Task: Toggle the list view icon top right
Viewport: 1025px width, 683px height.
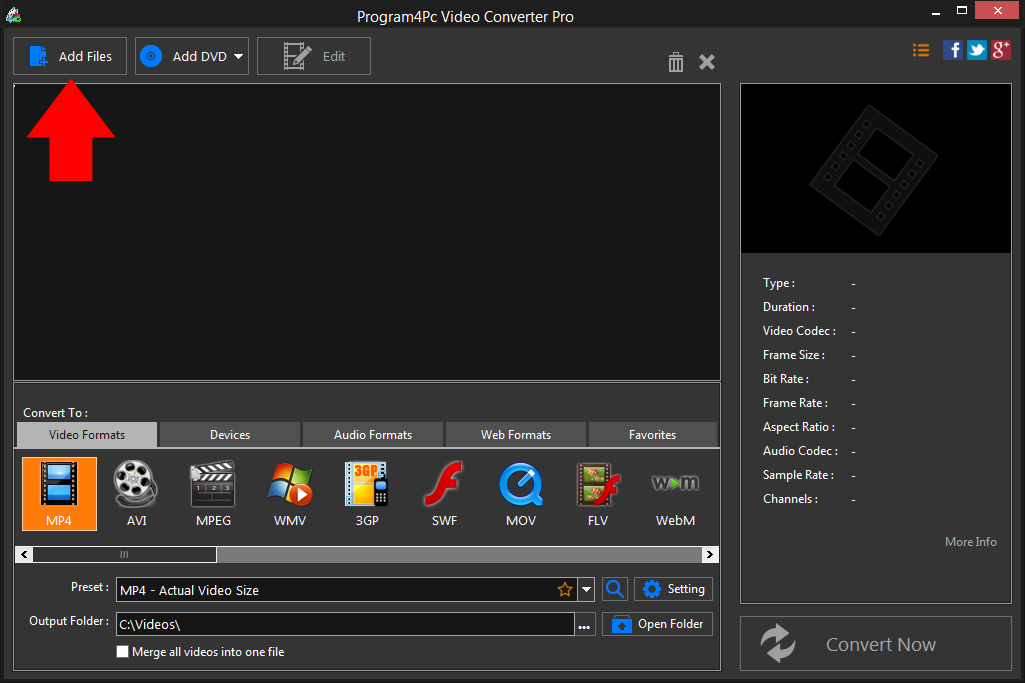Action: click(x=920, y=49)
